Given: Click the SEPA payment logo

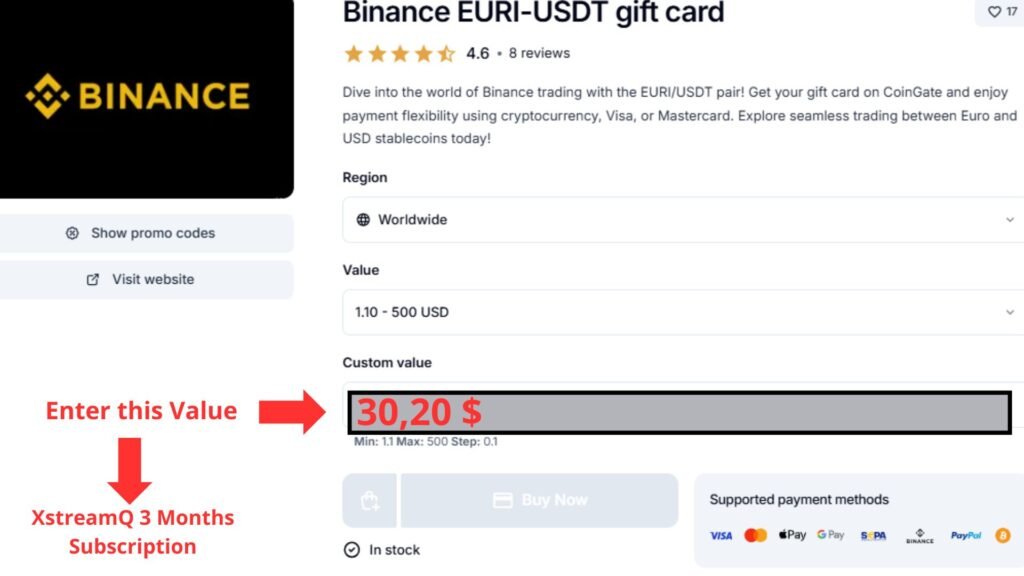Looking at the screenshot, I should point(873,536).
